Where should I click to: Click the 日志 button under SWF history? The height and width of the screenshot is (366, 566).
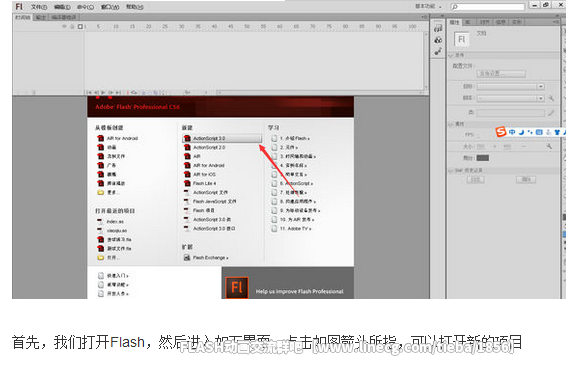click(475, 179)
